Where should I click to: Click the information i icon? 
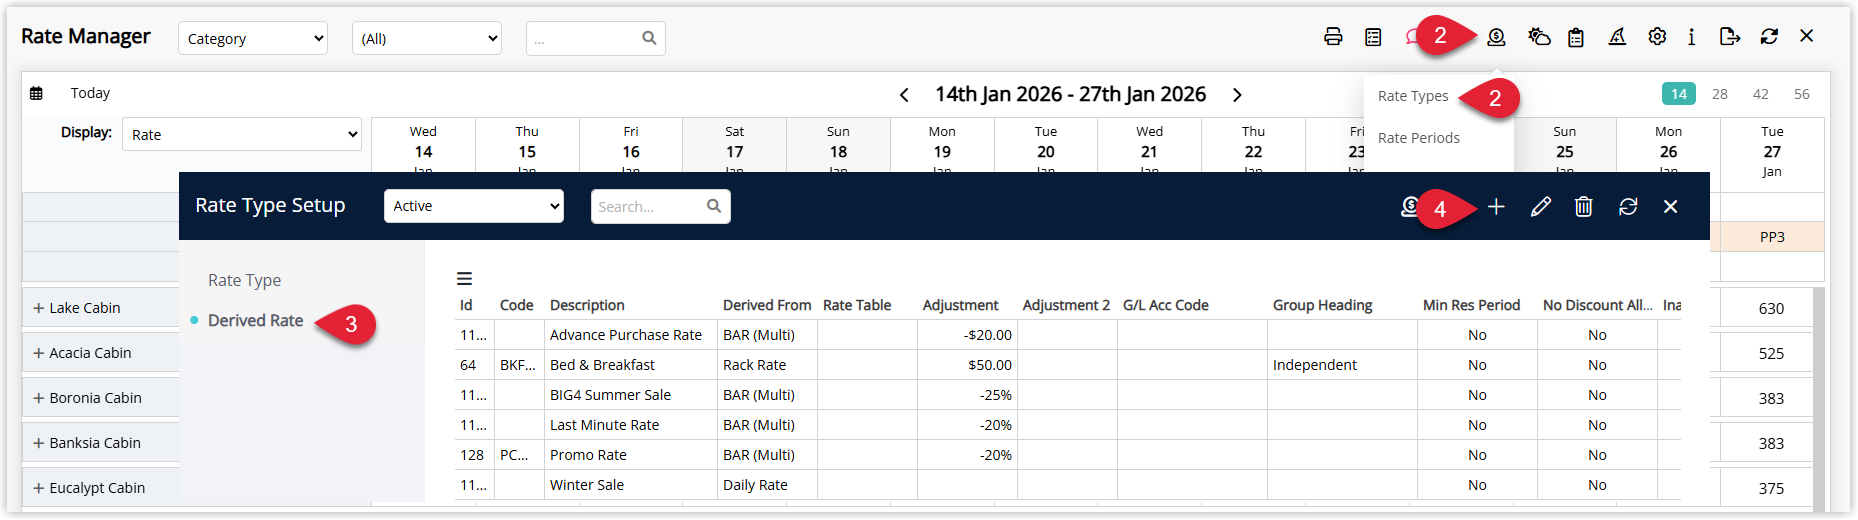tap(1691, 37)
